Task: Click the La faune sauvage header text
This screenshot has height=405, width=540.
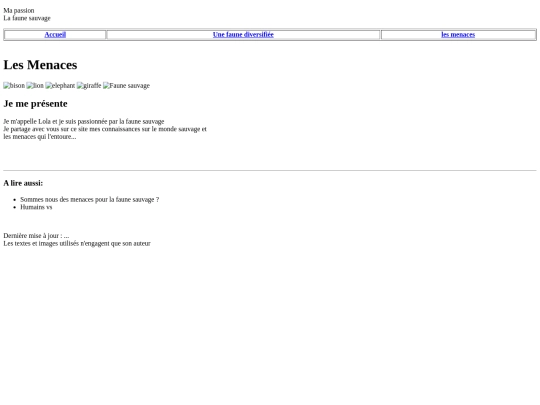Action: coord(27,18)
